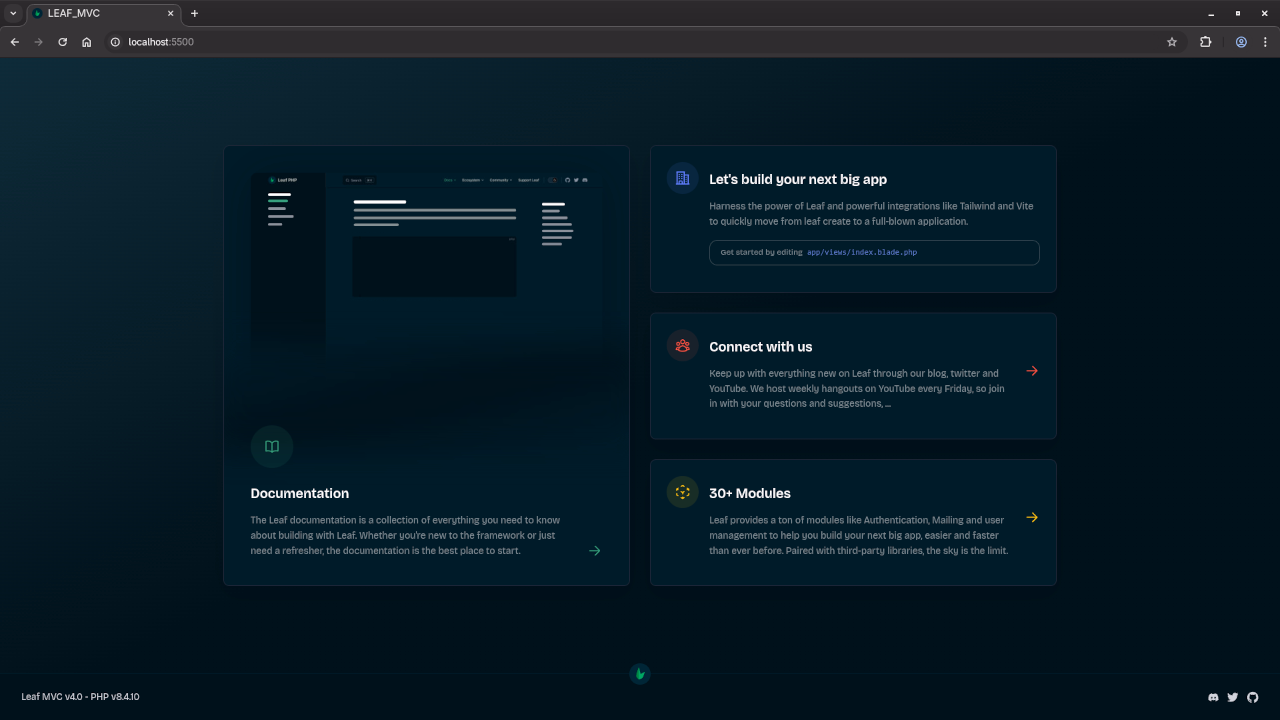Screen dimensions: 1280x720
Task: Click the red people icon beside Connect with us
Action: pos(683,345)
